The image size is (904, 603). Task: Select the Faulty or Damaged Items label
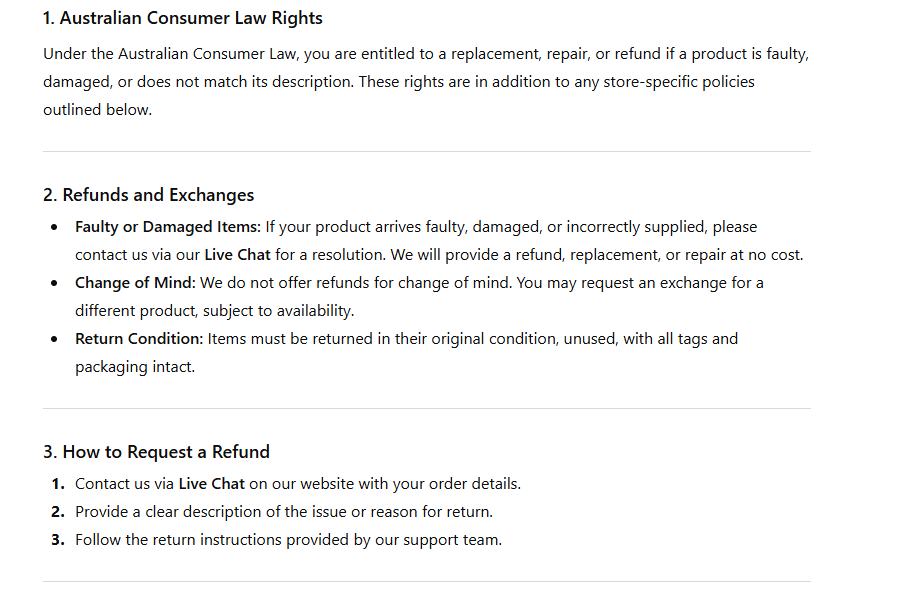tap(167, 227)
